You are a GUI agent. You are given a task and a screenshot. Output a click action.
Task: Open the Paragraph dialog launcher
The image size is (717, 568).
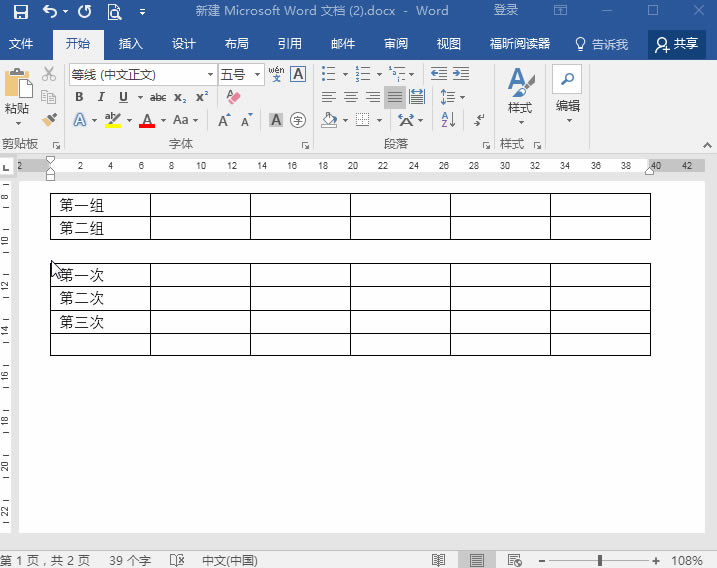tap(486, 145)
